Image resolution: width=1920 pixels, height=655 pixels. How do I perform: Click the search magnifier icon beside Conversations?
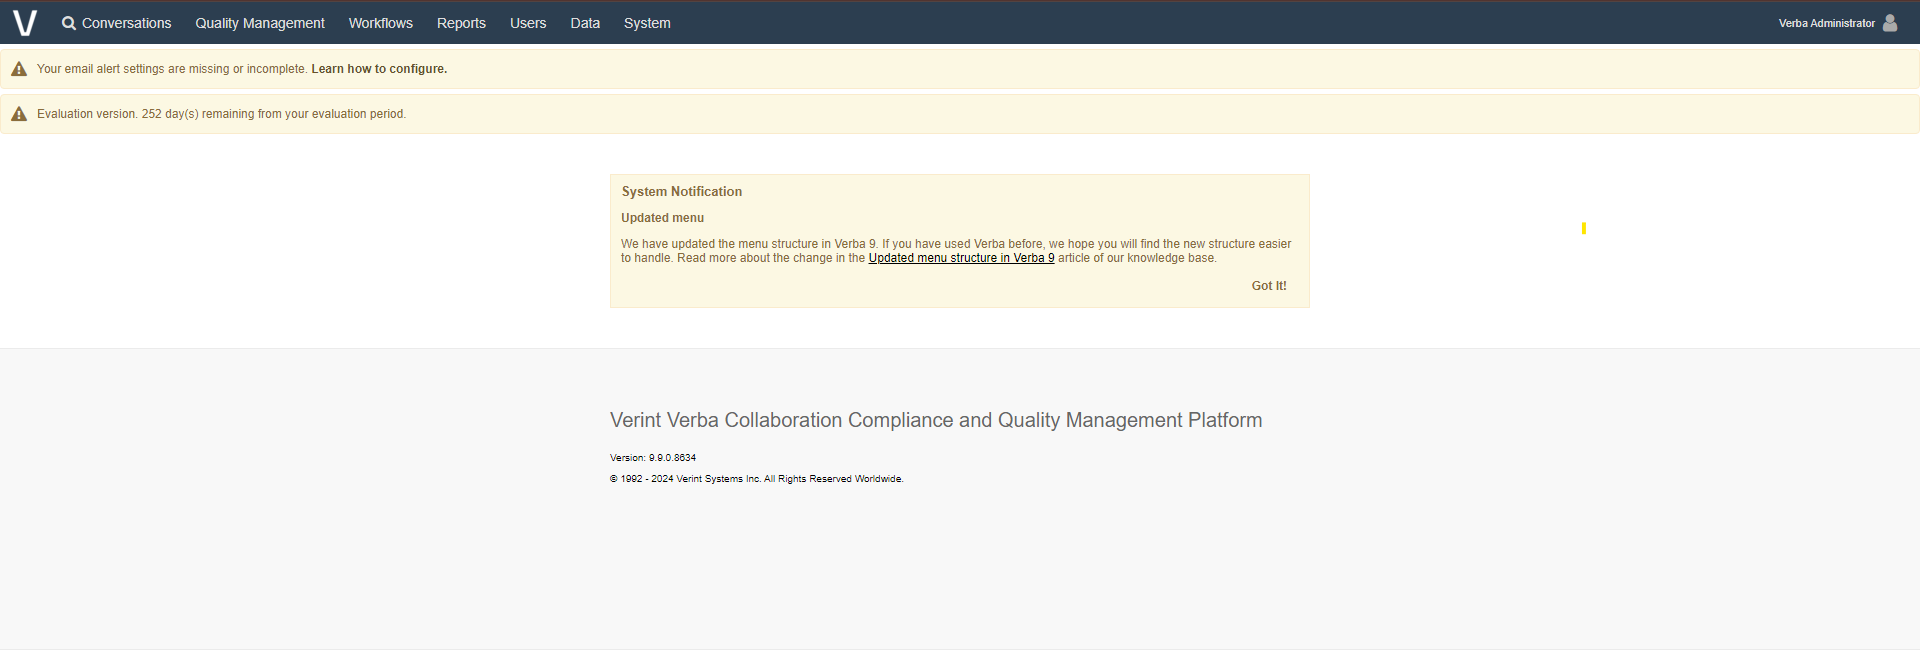pos(69,23)
